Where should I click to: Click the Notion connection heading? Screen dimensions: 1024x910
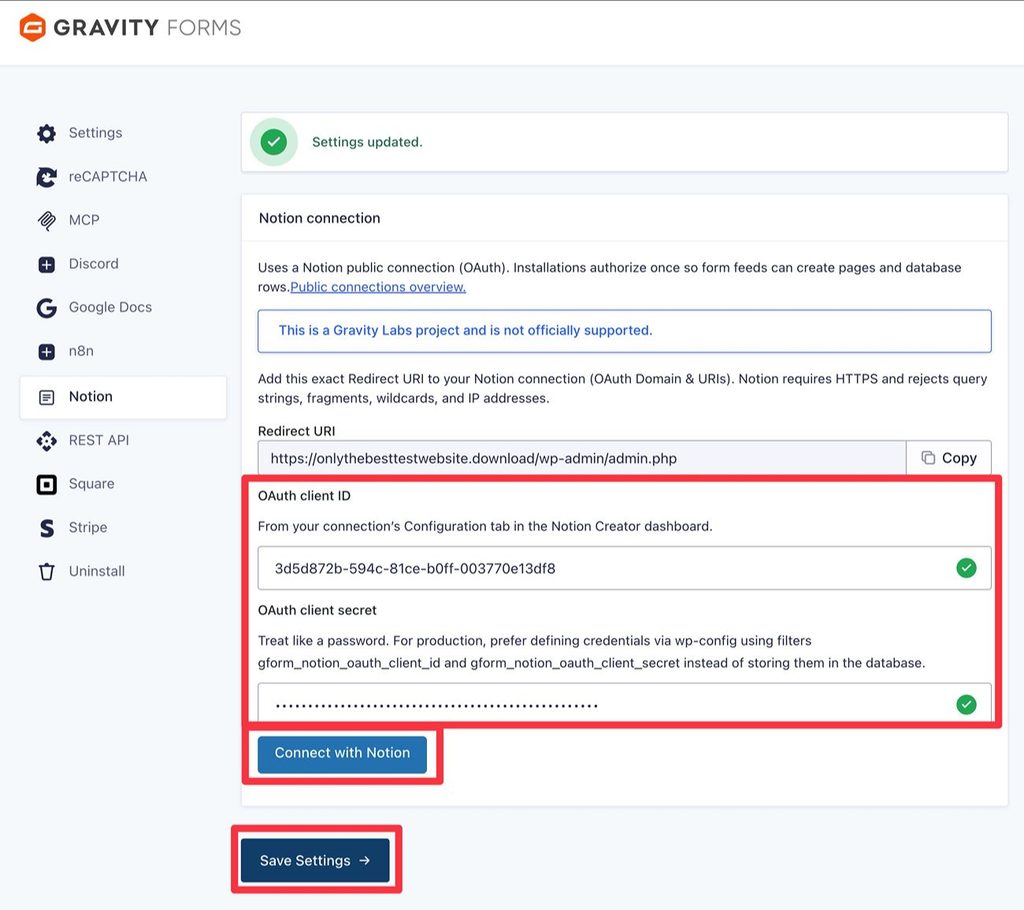click(319, 218)
